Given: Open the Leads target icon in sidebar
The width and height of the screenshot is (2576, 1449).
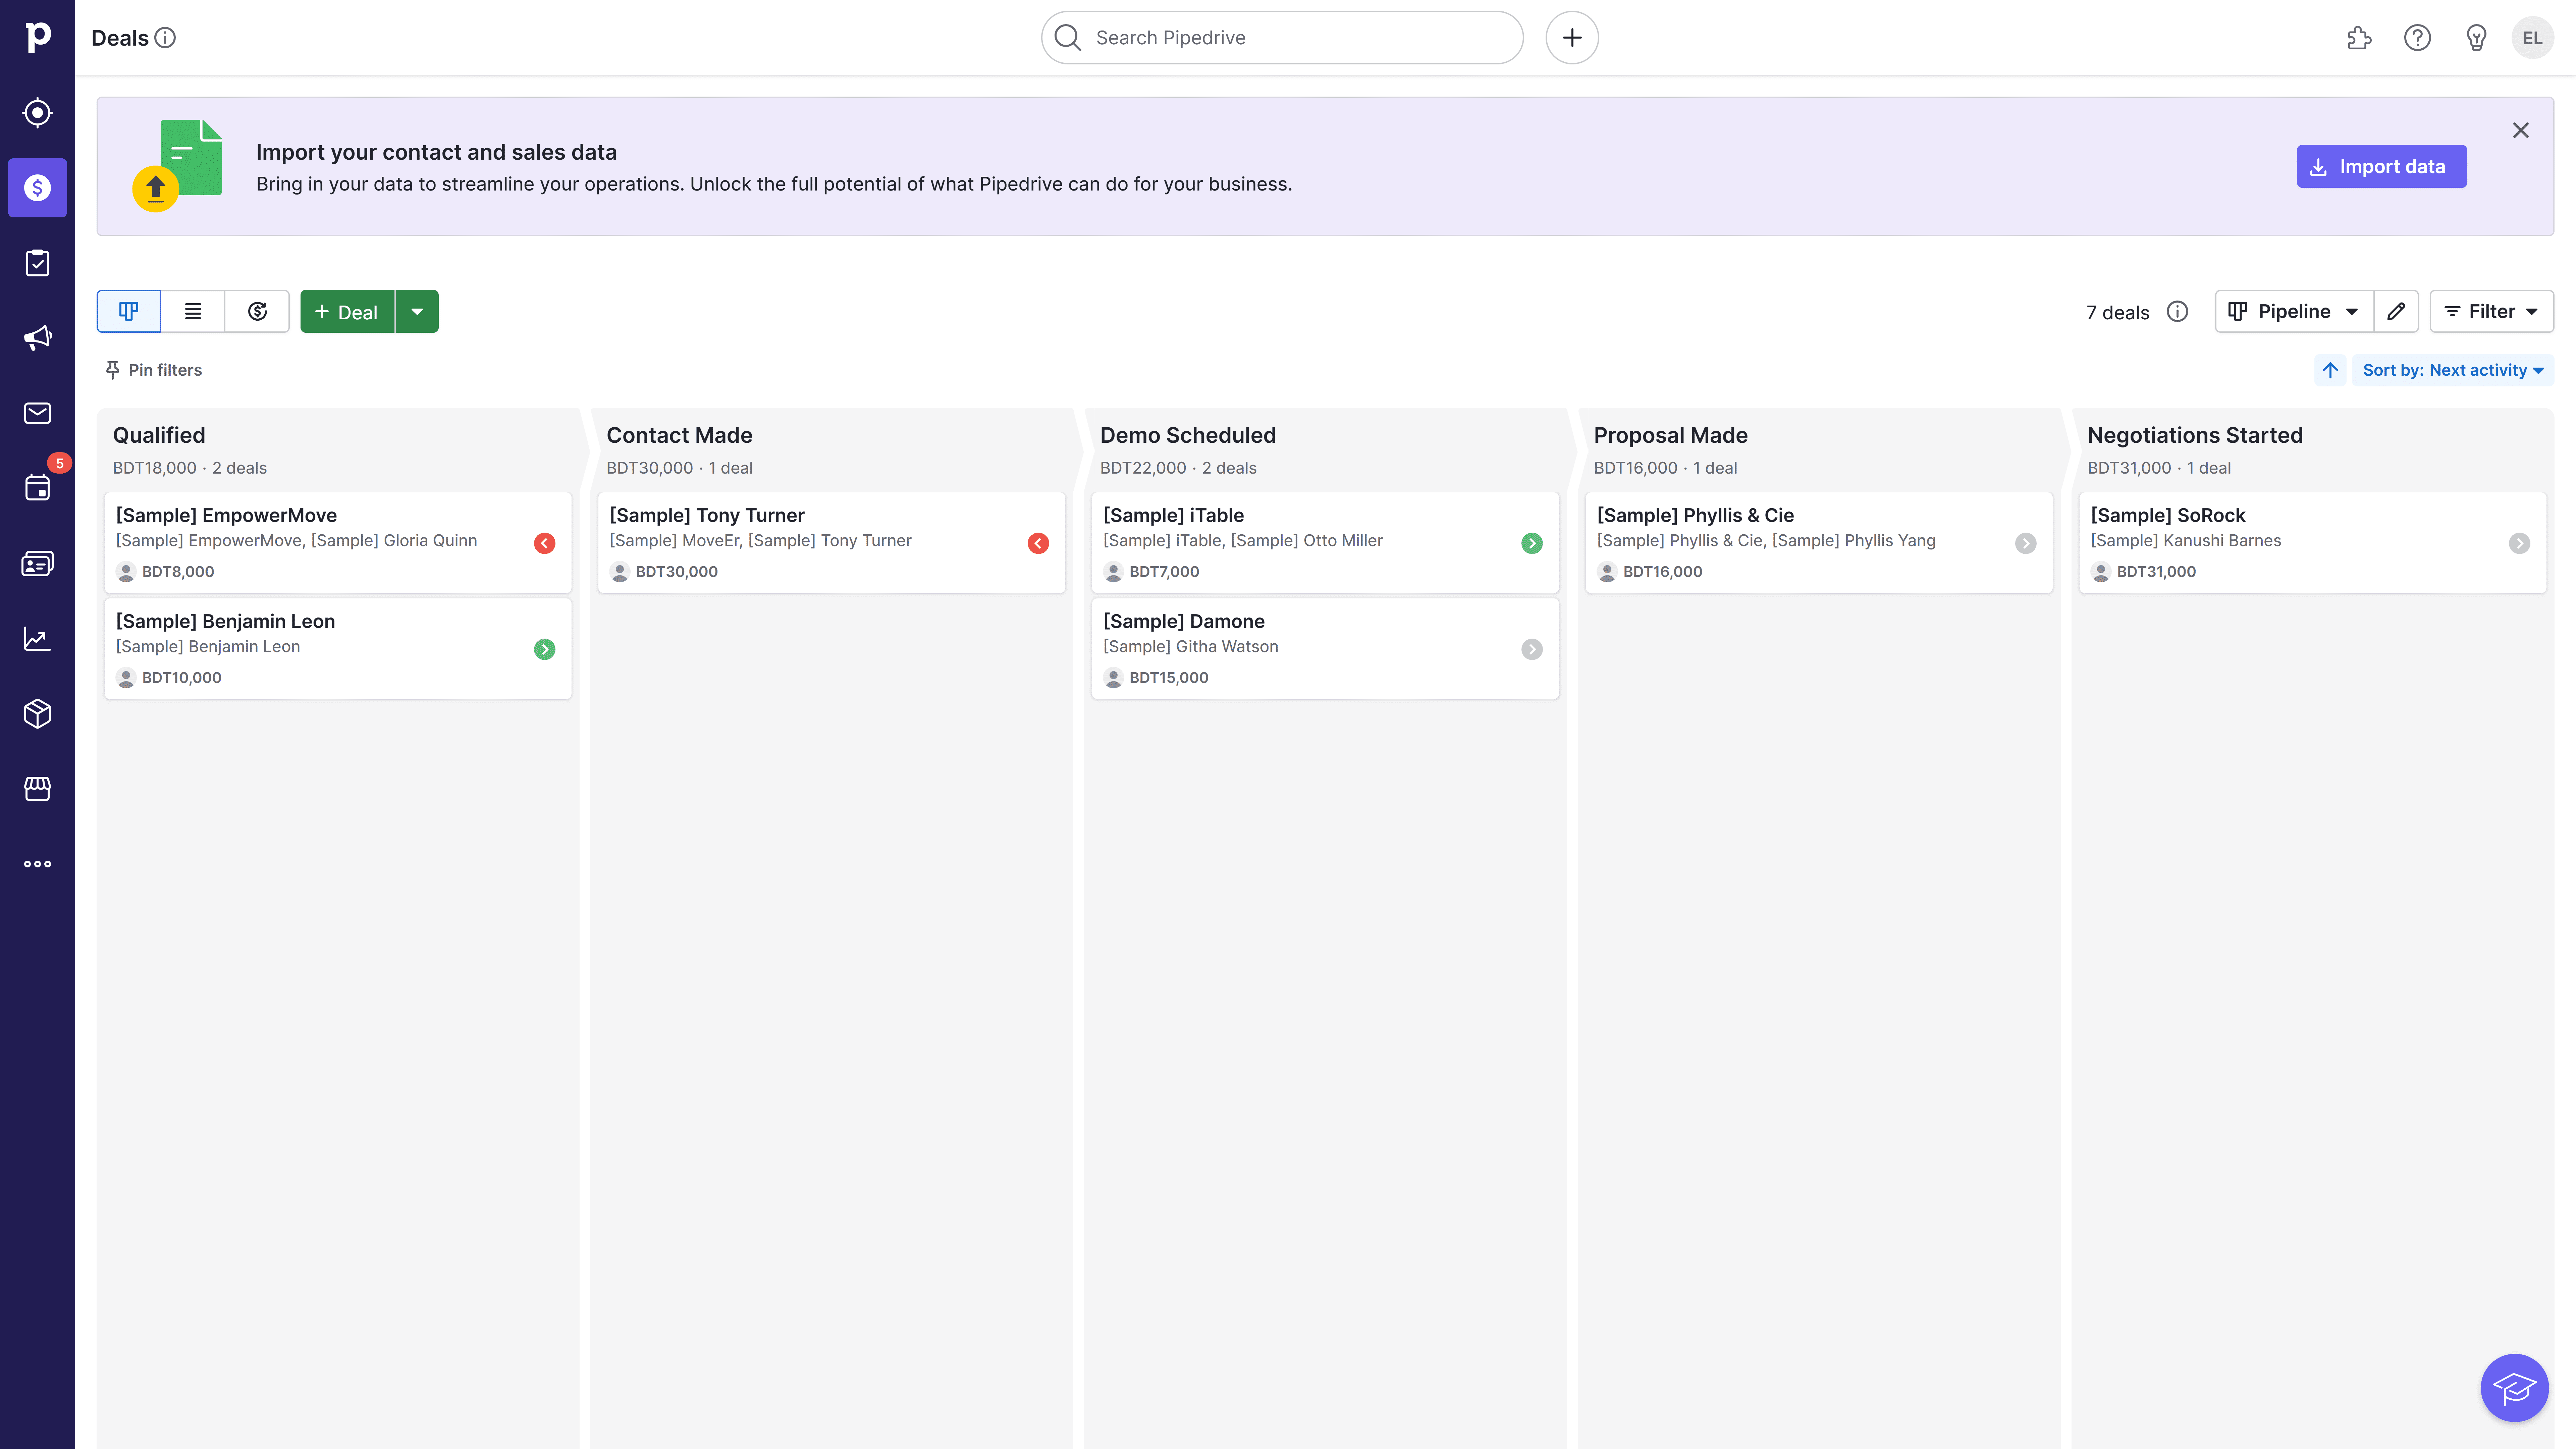Looking at the screenshot, I should tap(37, 113).
